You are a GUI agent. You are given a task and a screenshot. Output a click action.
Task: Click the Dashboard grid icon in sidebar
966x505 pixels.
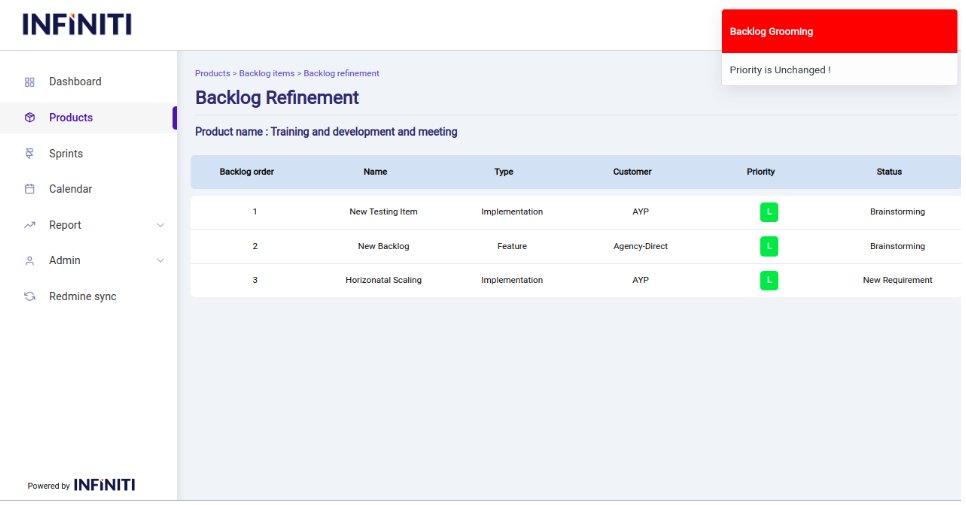point(29,82)
